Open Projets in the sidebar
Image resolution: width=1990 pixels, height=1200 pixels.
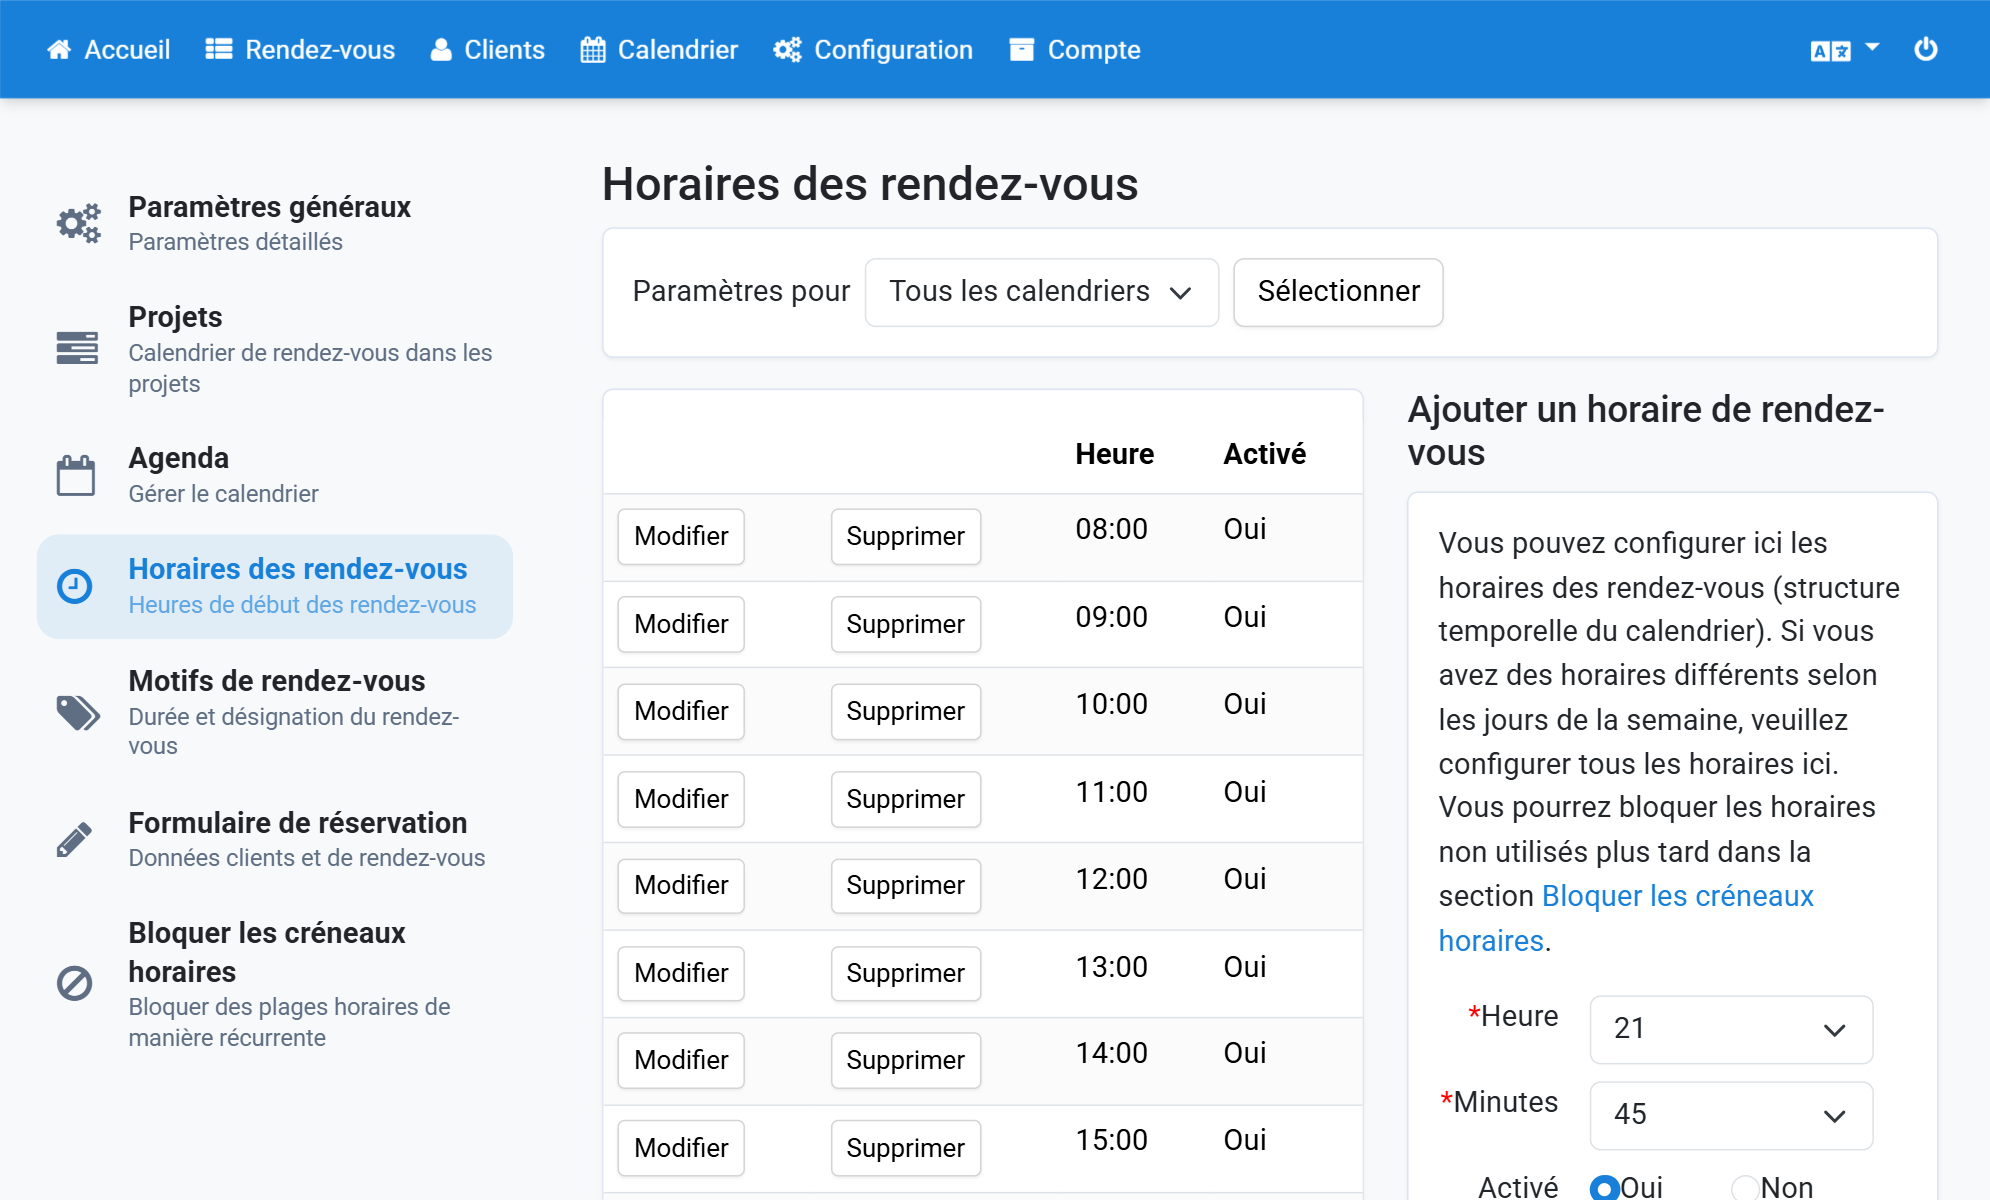275,349
